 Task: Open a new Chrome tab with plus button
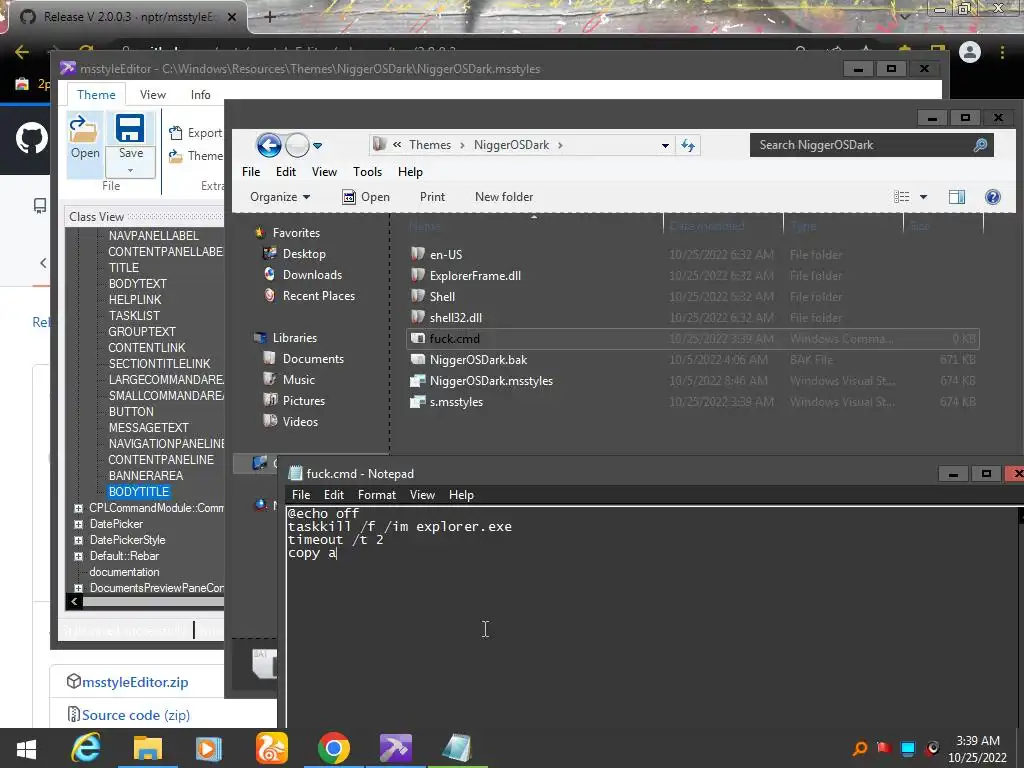click(x=270, y=17)
